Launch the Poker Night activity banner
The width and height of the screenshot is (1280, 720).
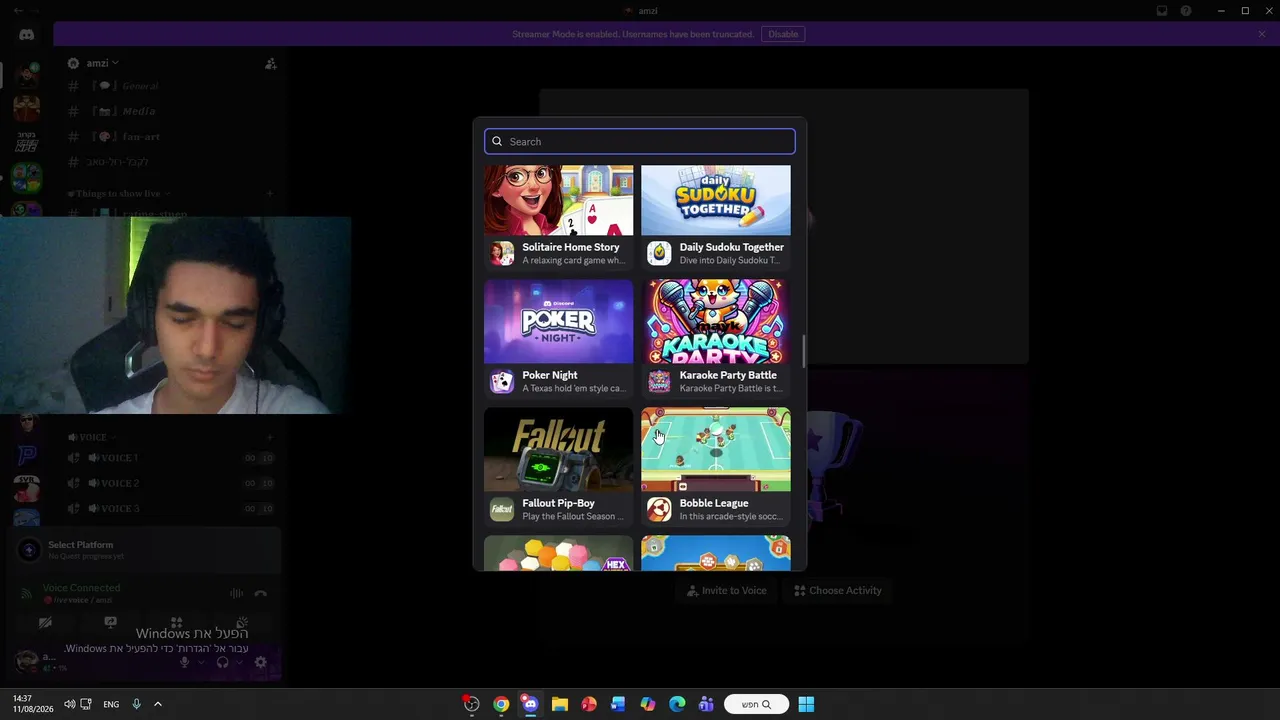coord(558,321)
